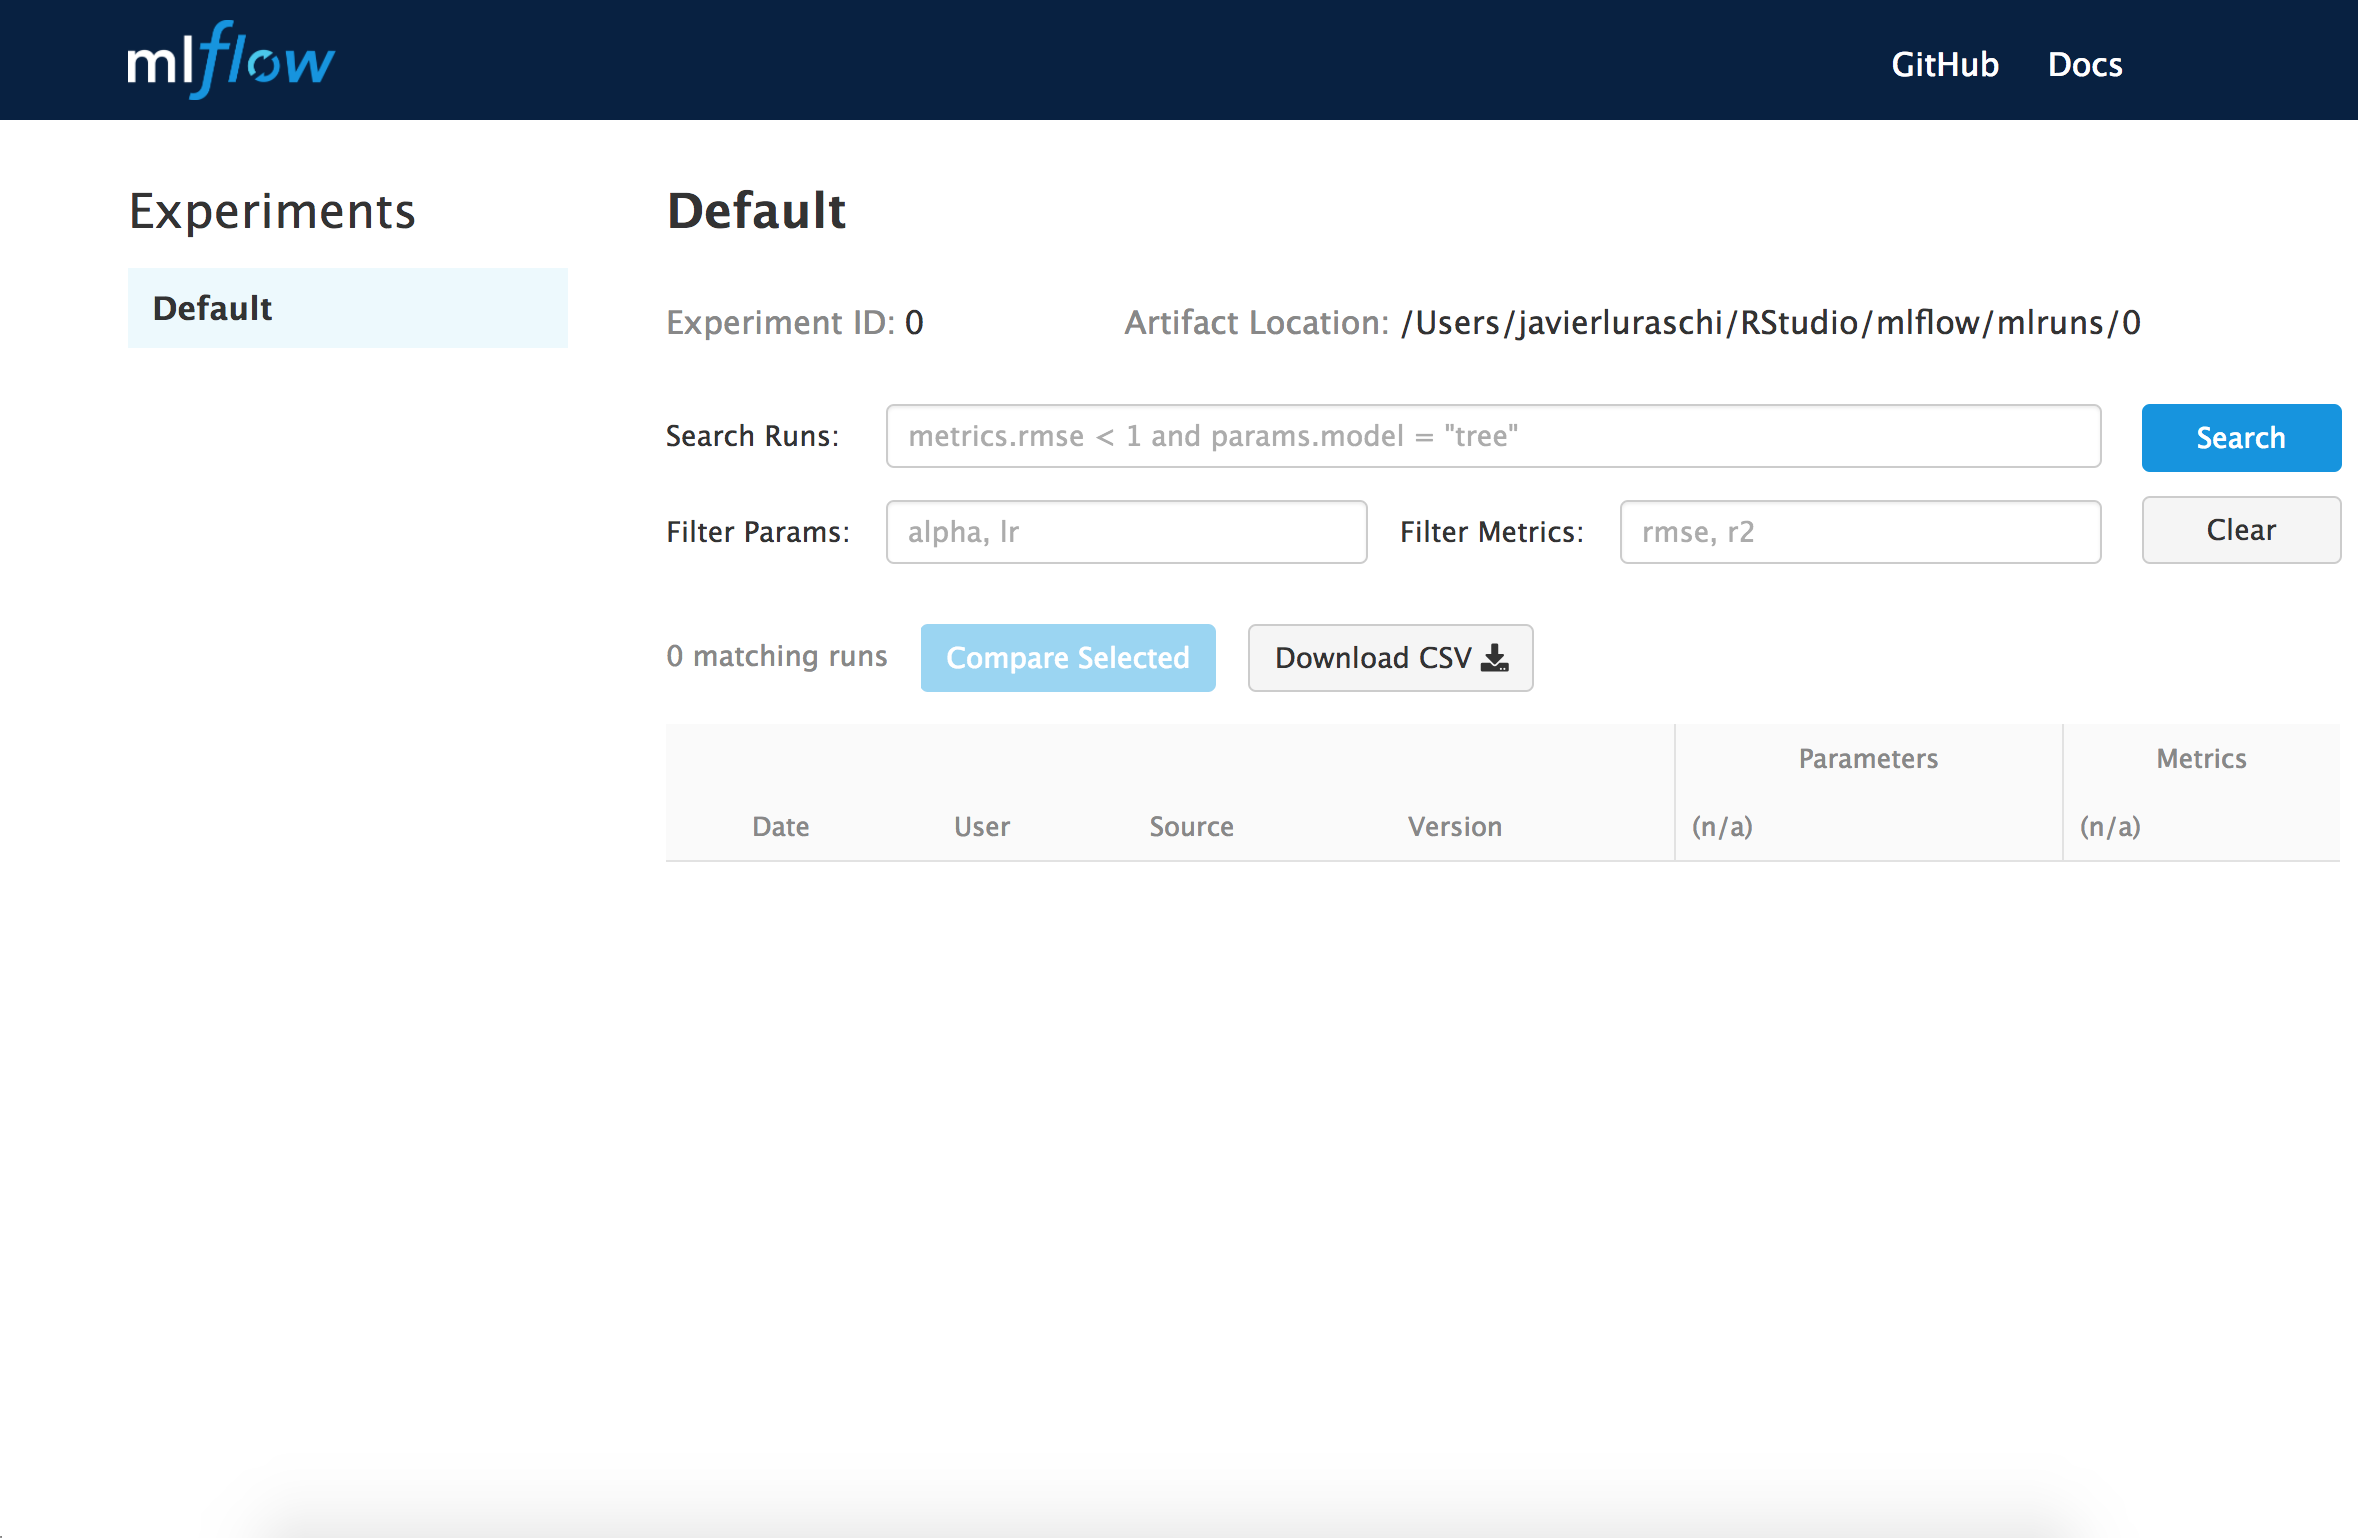Click the mlflow logo
The image size is (2358, 1538).
click(231, 61)
